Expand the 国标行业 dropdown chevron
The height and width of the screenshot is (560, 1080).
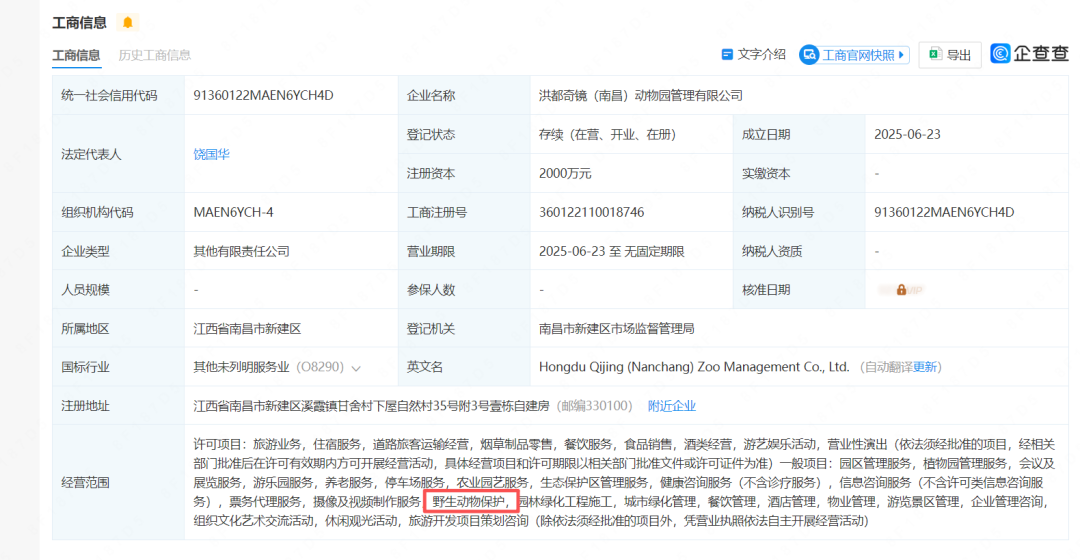click(x=356, y=369)
